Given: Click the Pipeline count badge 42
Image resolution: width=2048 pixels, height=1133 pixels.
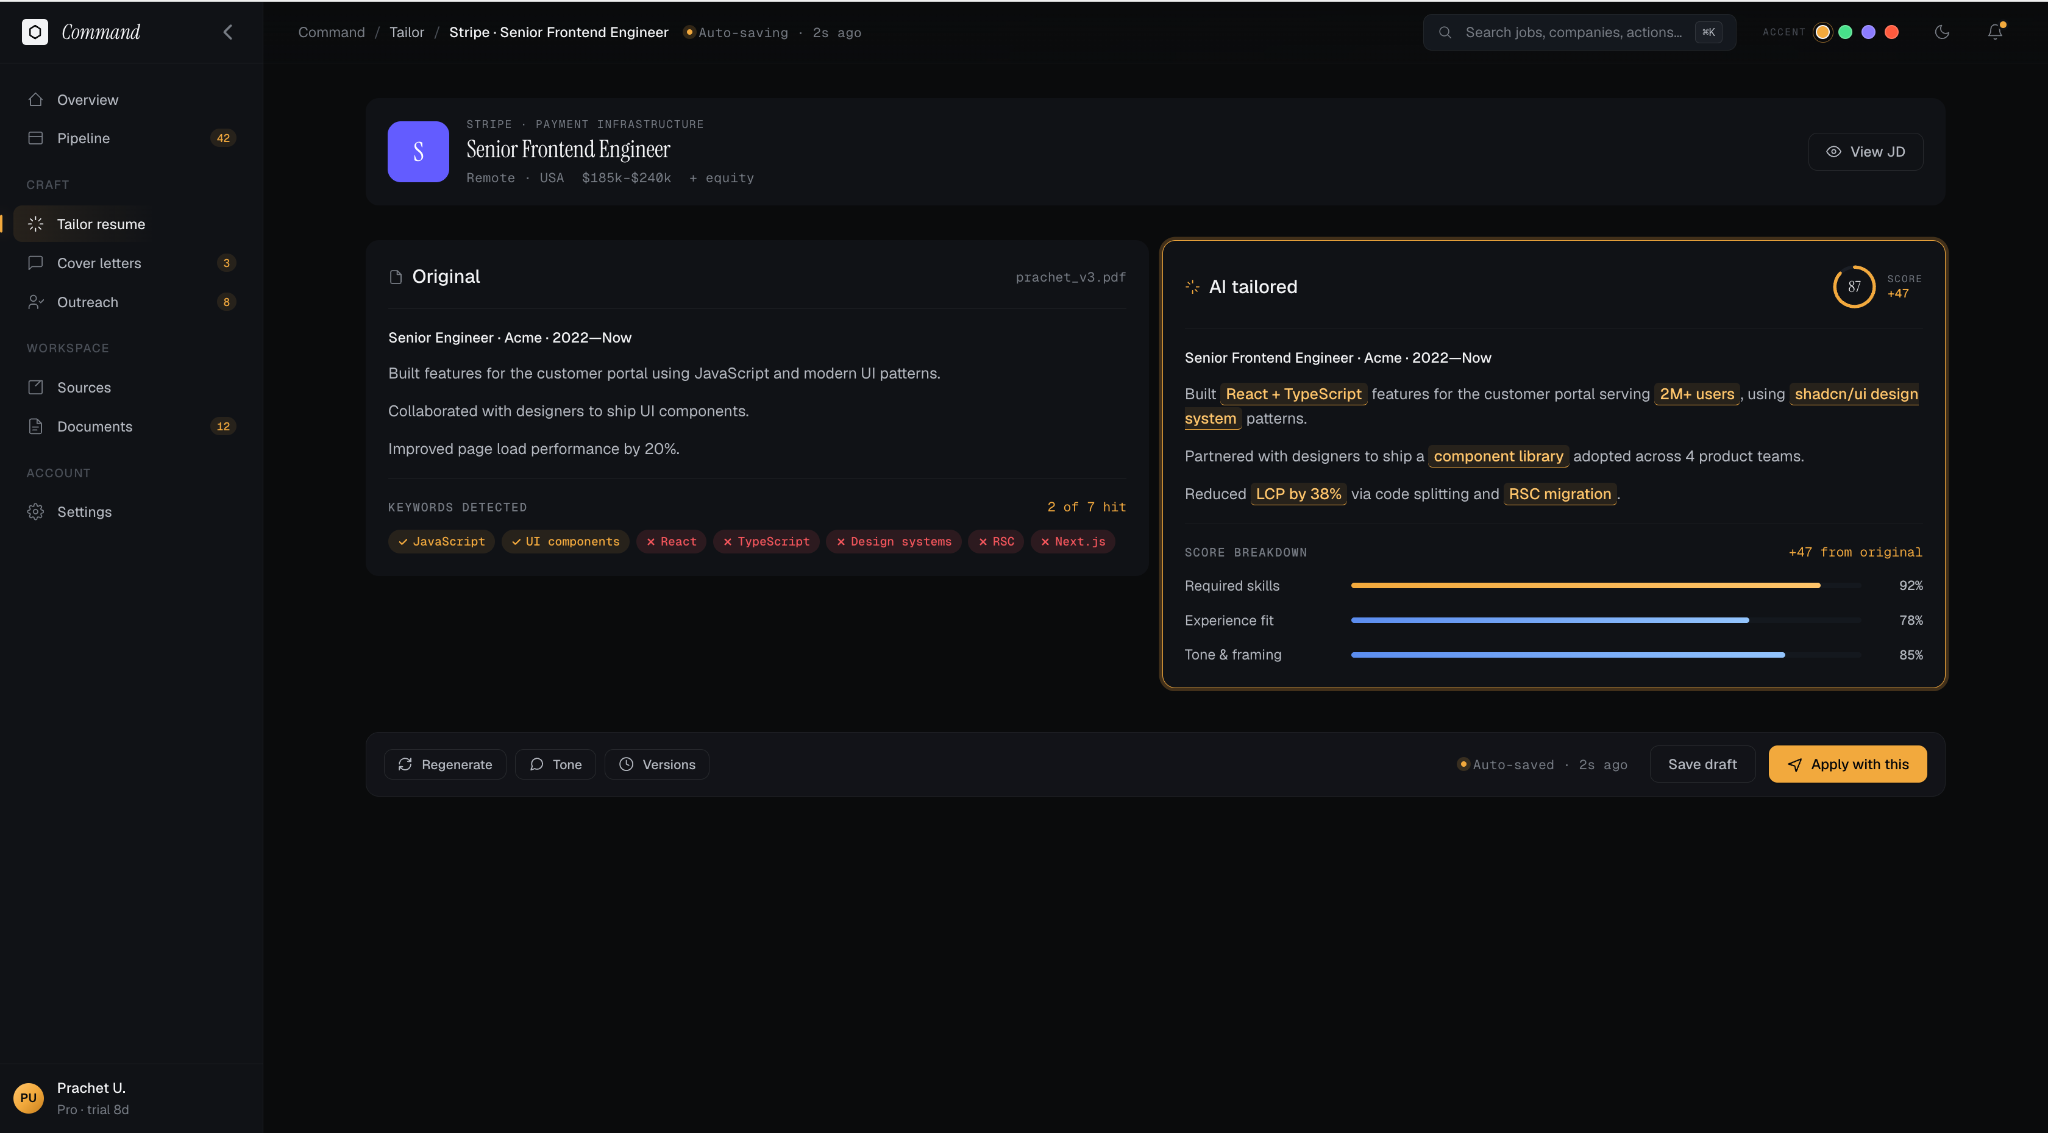Looking at the screenshot, I should coord(223,138).
